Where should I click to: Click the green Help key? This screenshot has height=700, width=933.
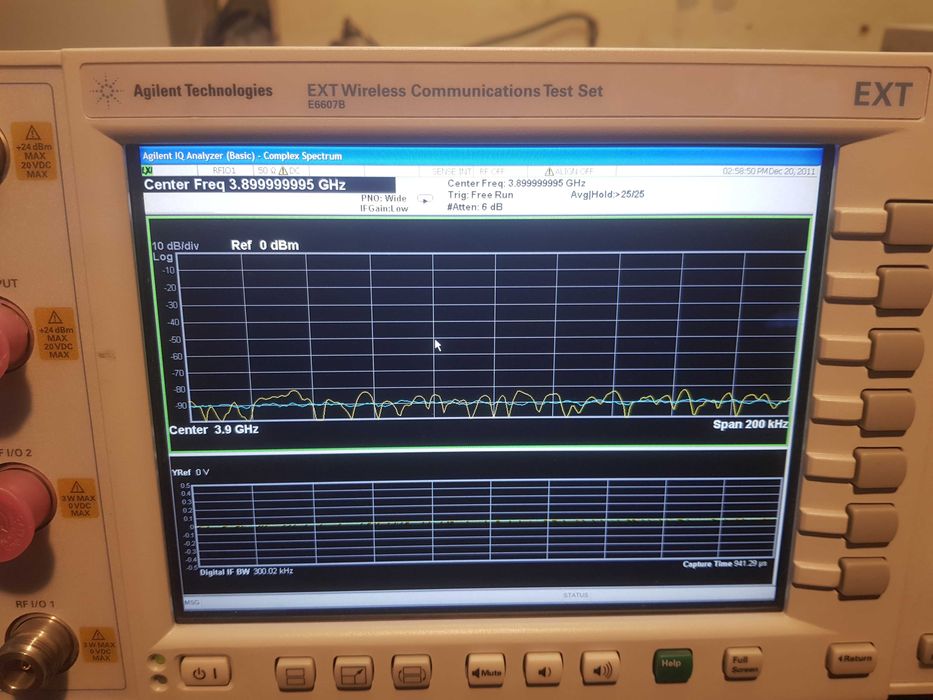672,665
